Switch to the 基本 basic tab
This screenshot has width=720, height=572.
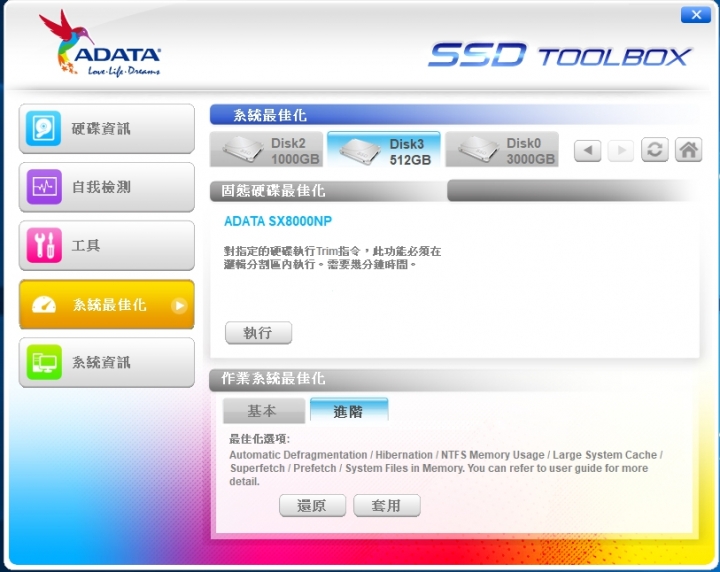264,411
